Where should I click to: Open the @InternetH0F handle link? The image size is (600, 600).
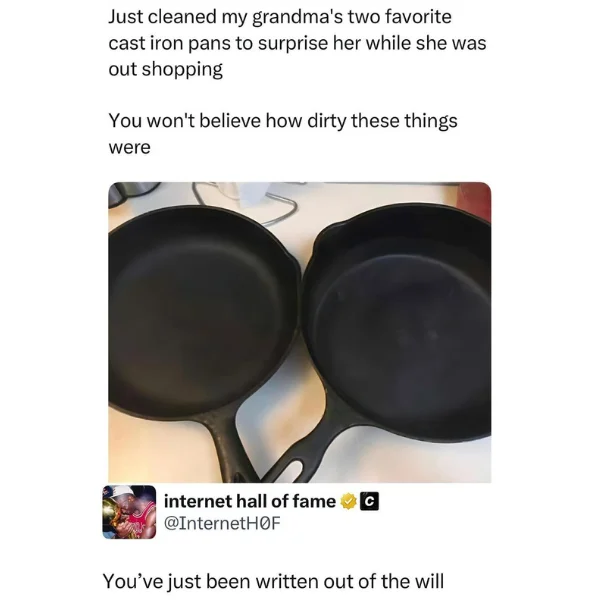[222, 523]
